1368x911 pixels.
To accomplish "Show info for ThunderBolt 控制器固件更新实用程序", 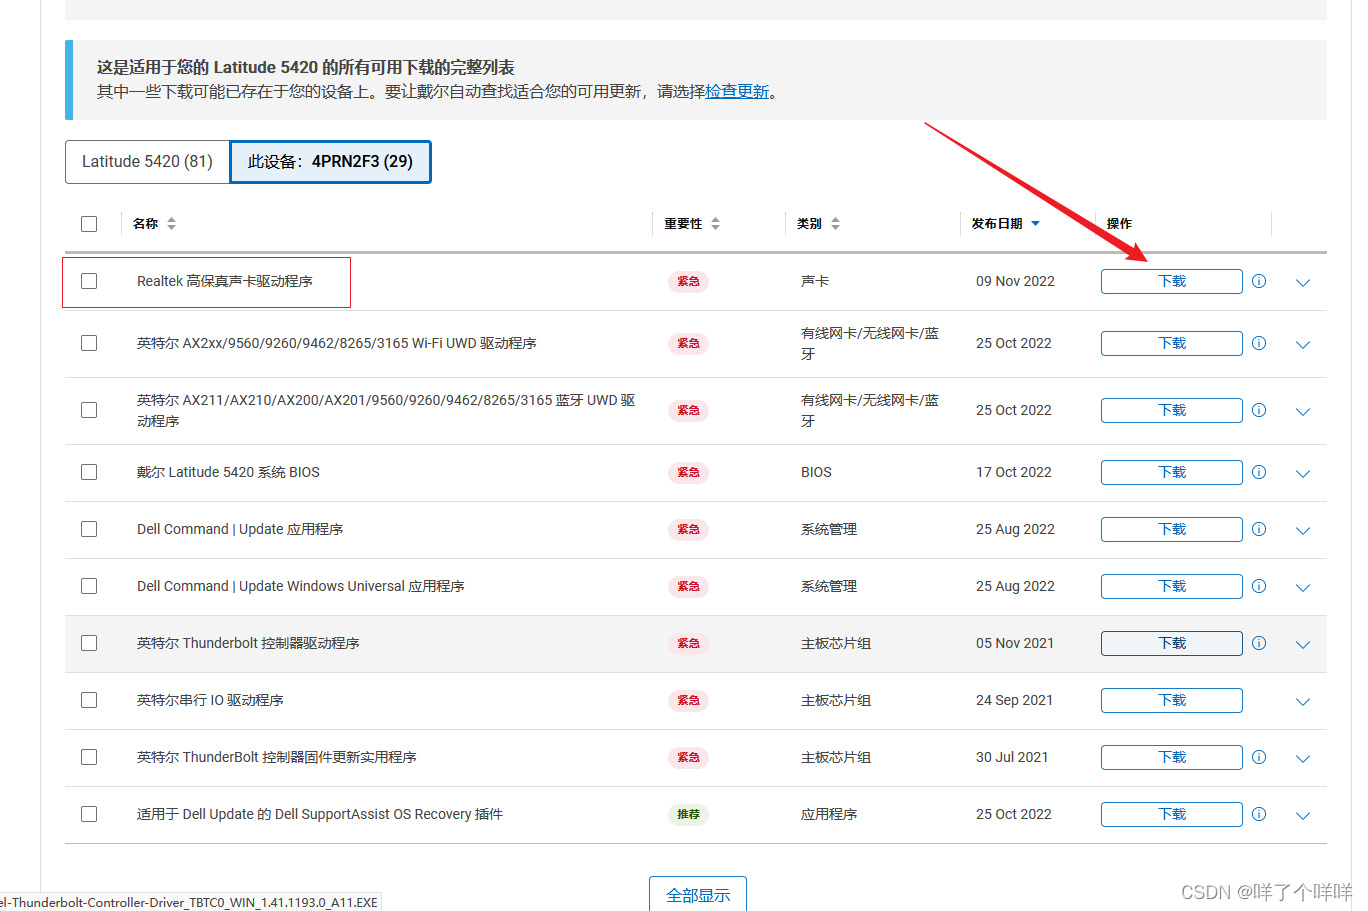I will pos(1259,757).
